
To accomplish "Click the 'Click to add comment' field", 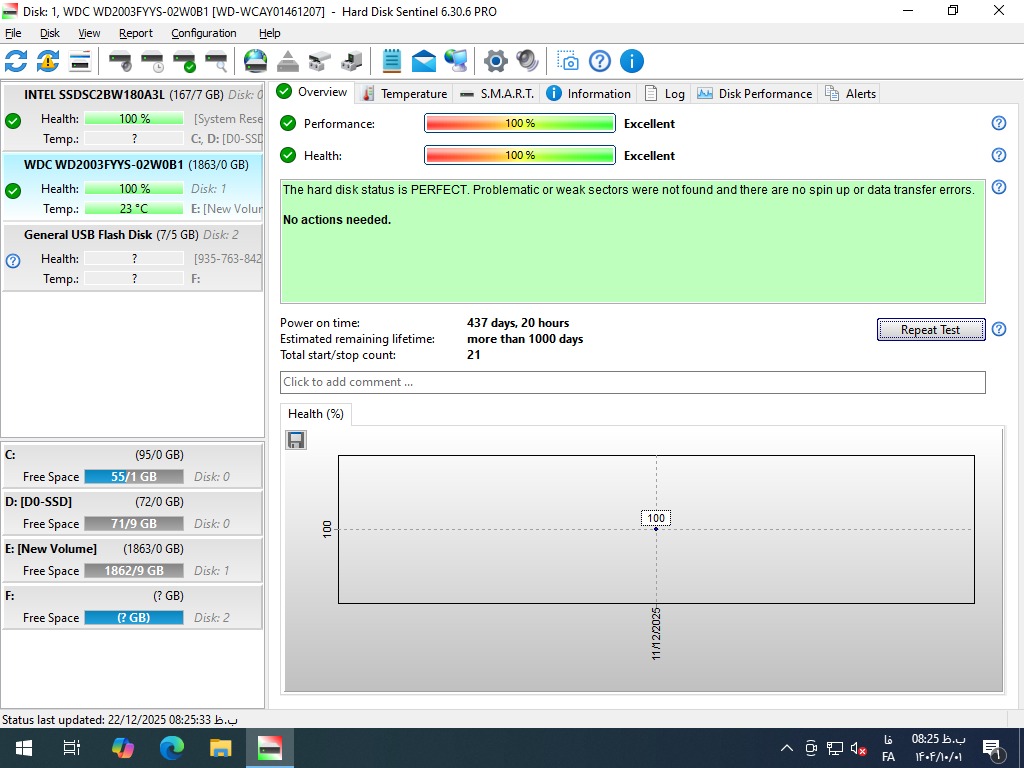I will tap(632, 382).
